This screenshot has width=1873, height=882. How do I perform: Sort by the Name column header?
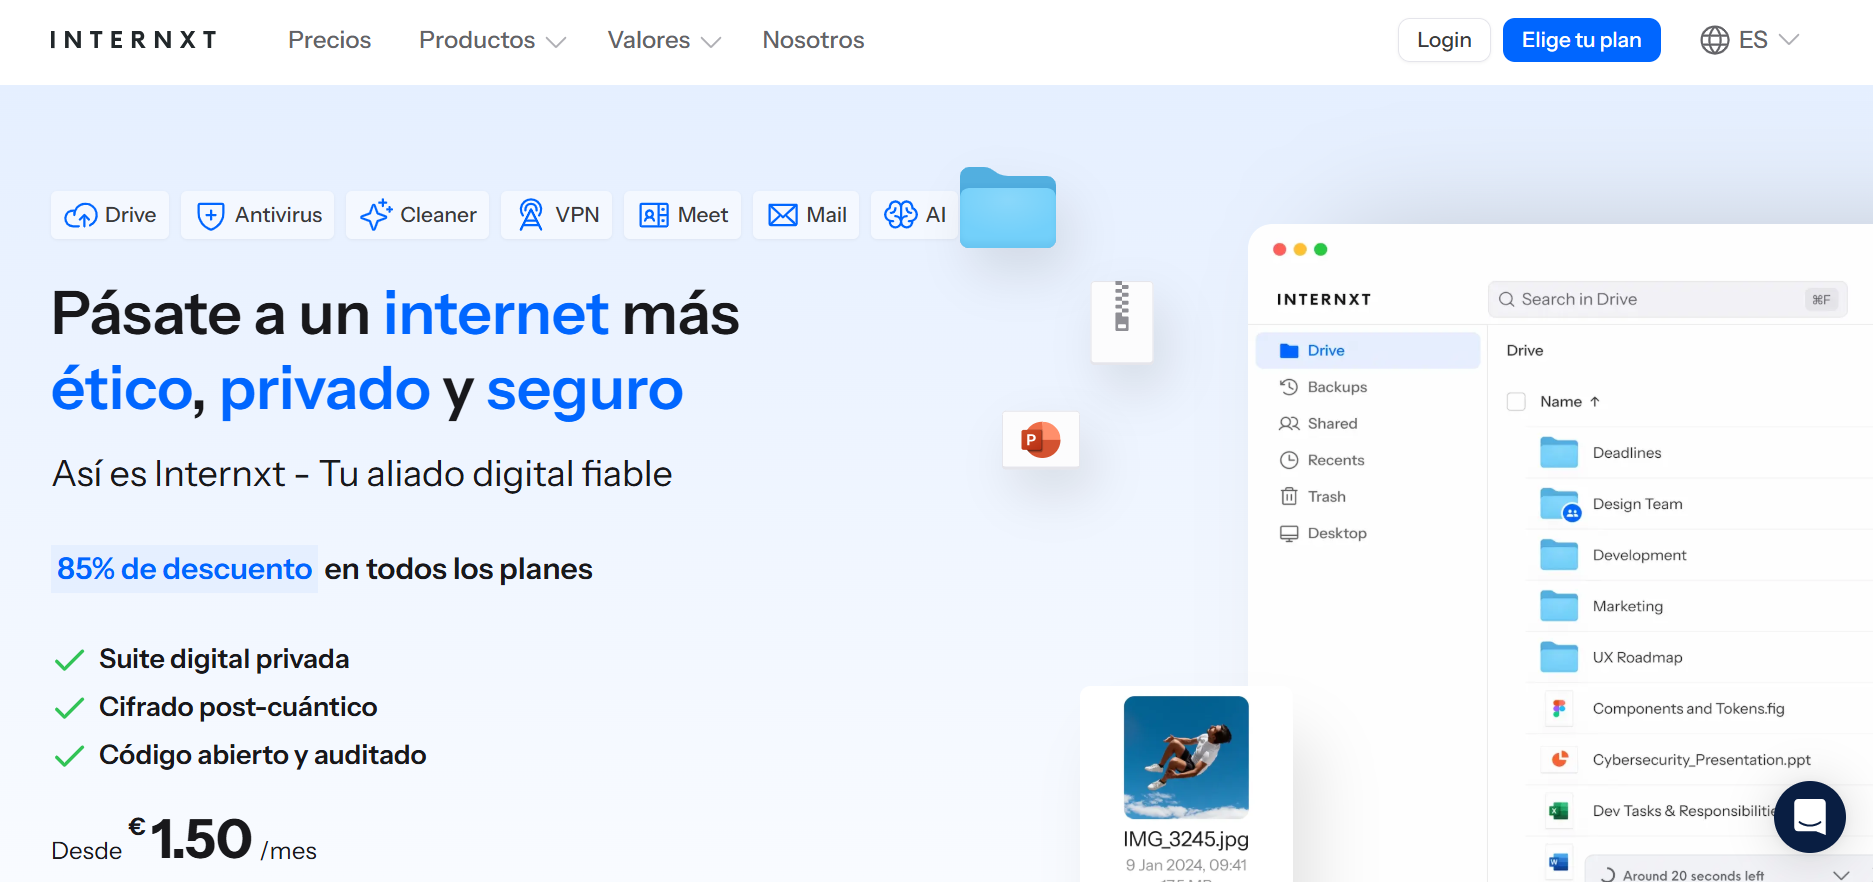pos(1570,401)
